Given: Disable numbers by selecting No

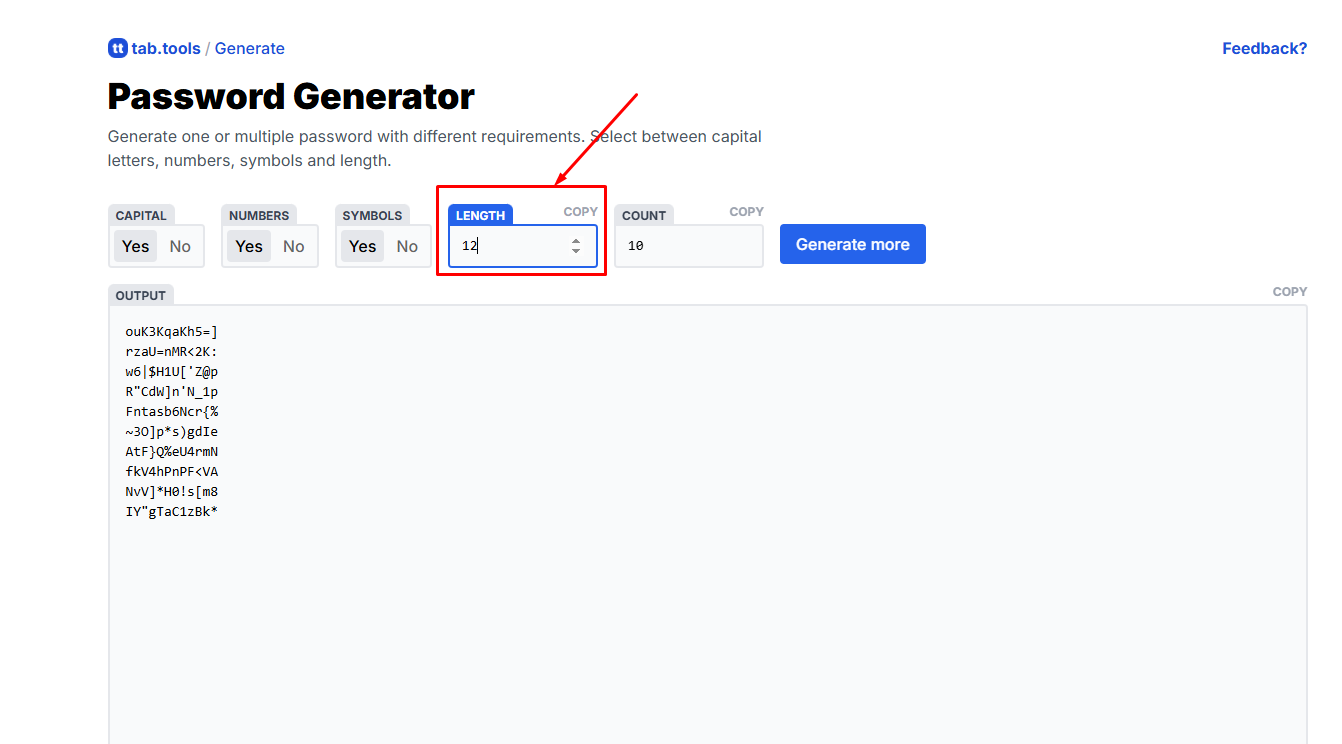Looking at the screenshot, I should pos(293,246).
